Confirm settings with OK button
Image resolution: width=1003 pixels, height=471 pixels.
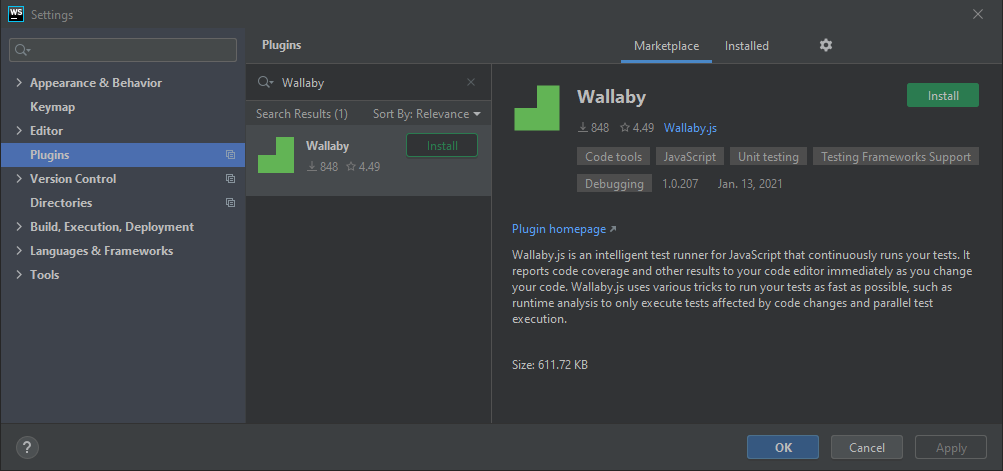783,447
